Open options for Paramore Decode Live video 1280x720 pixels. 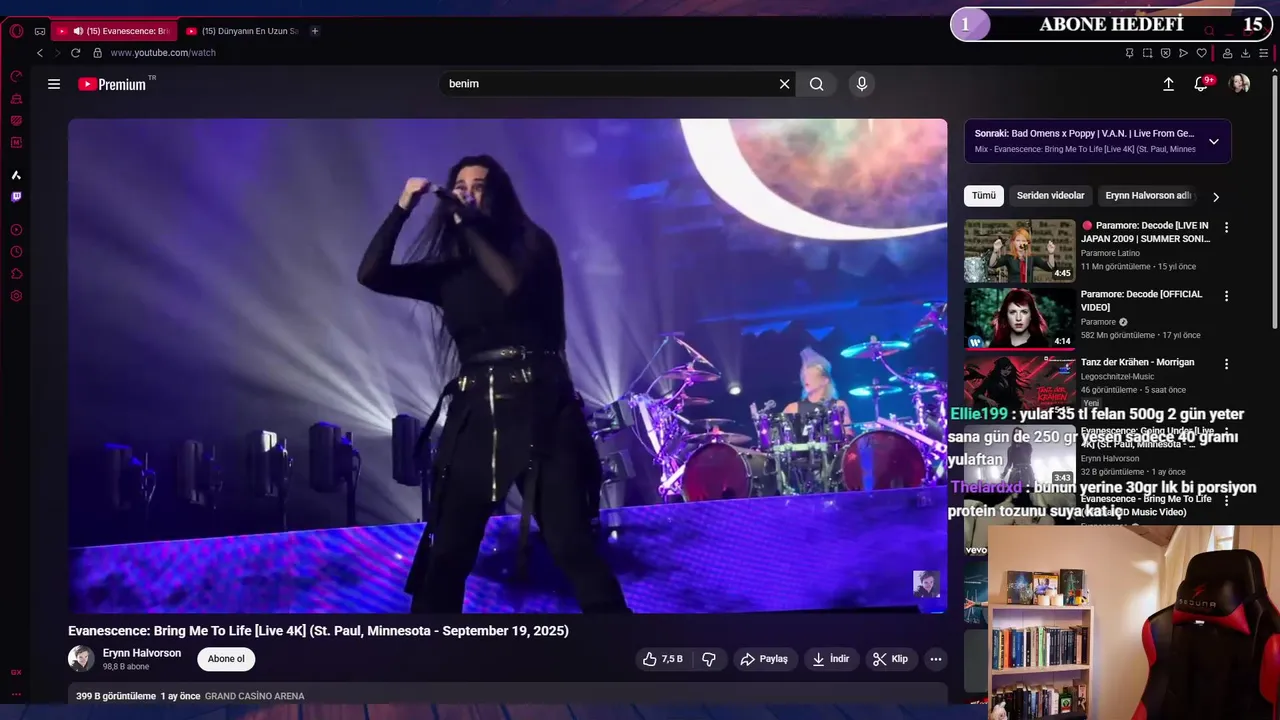(x=1226, y=227)
